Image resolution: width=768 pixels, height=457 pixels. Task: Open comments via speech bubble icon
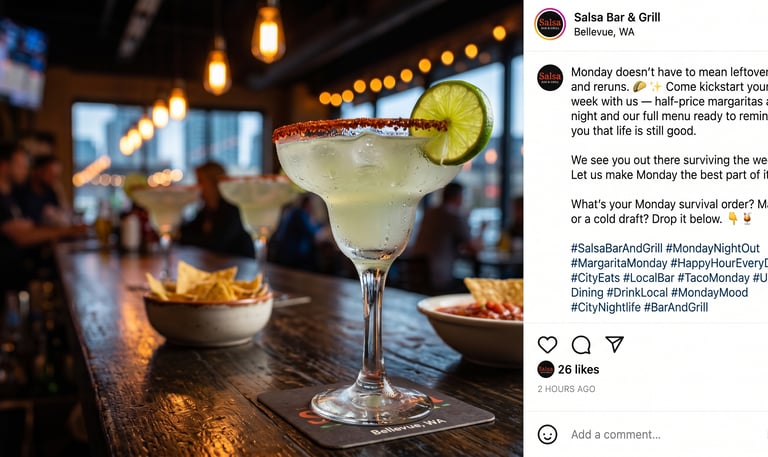tap(581, 345)
